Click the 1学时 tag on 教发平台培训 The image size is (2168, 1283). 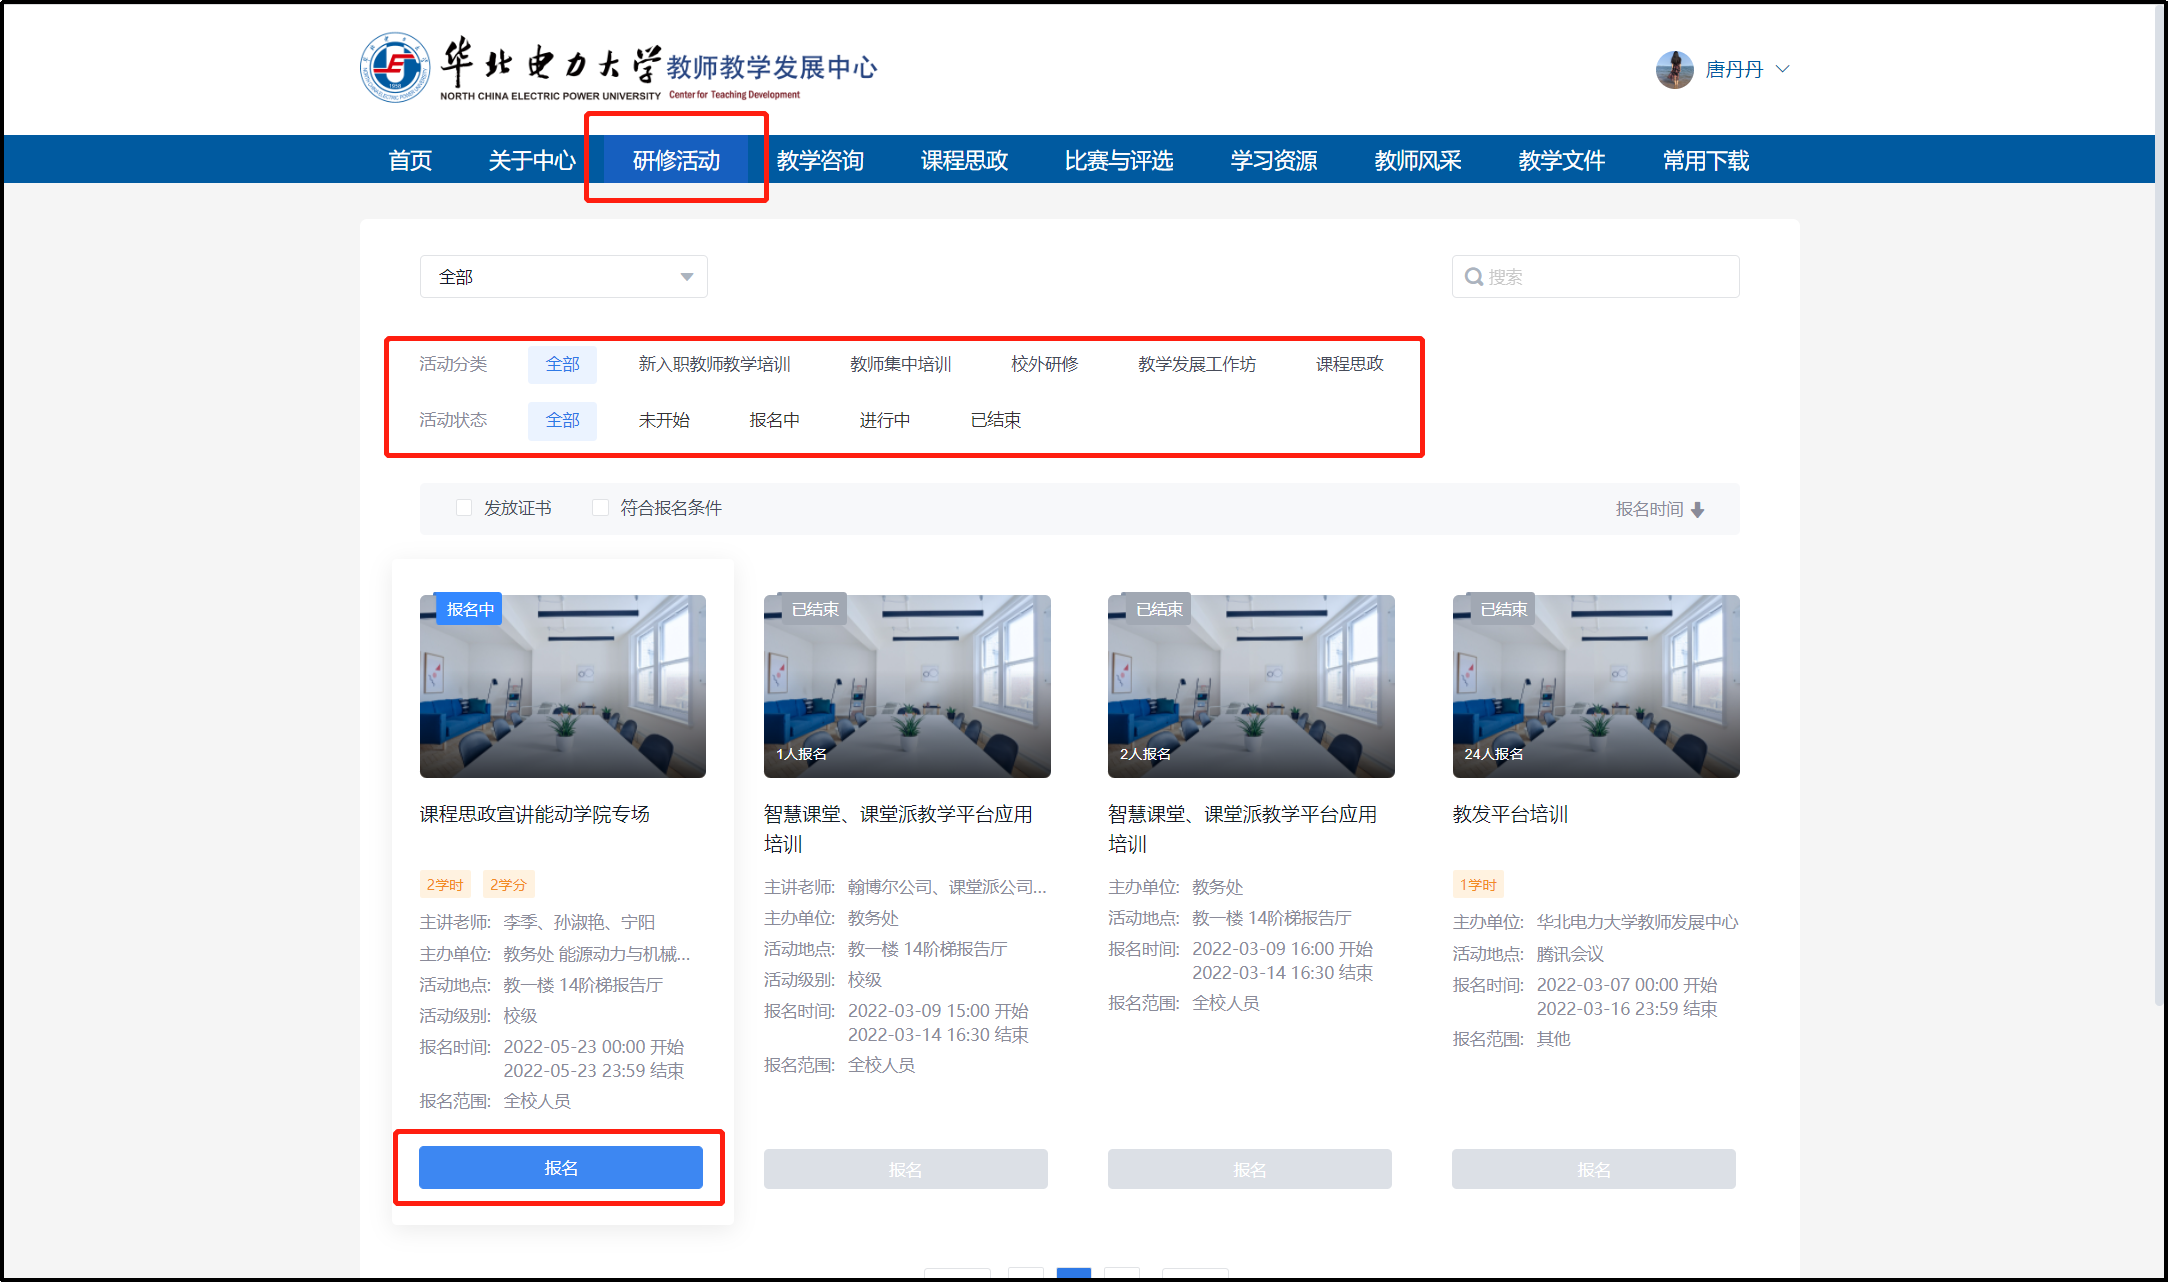point(1477,885)
